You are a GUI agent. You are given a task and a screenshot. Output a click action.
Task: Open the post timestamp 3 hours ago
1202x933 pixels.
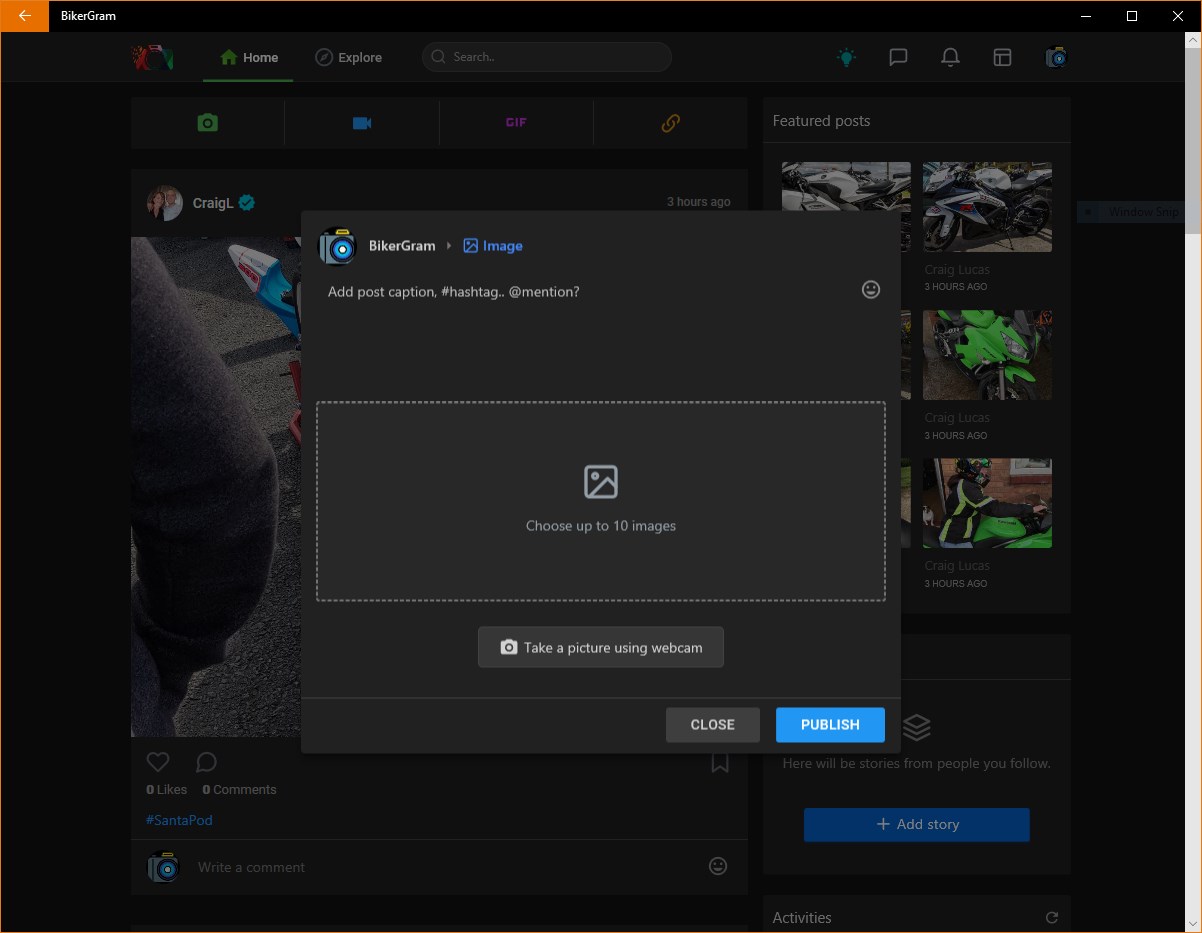[698, 202]
